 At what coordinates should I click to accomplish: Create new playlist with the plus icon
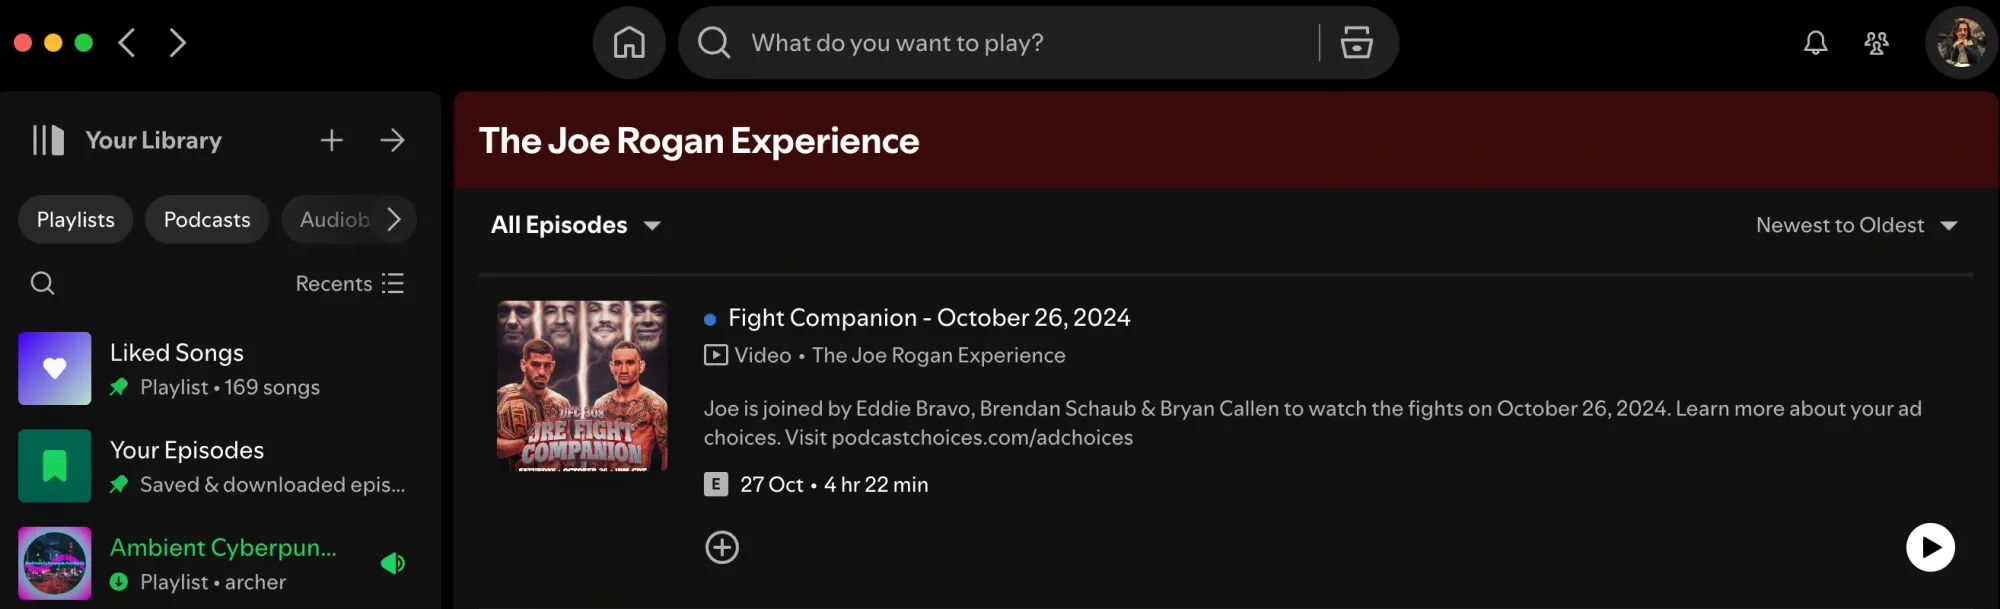331,140
